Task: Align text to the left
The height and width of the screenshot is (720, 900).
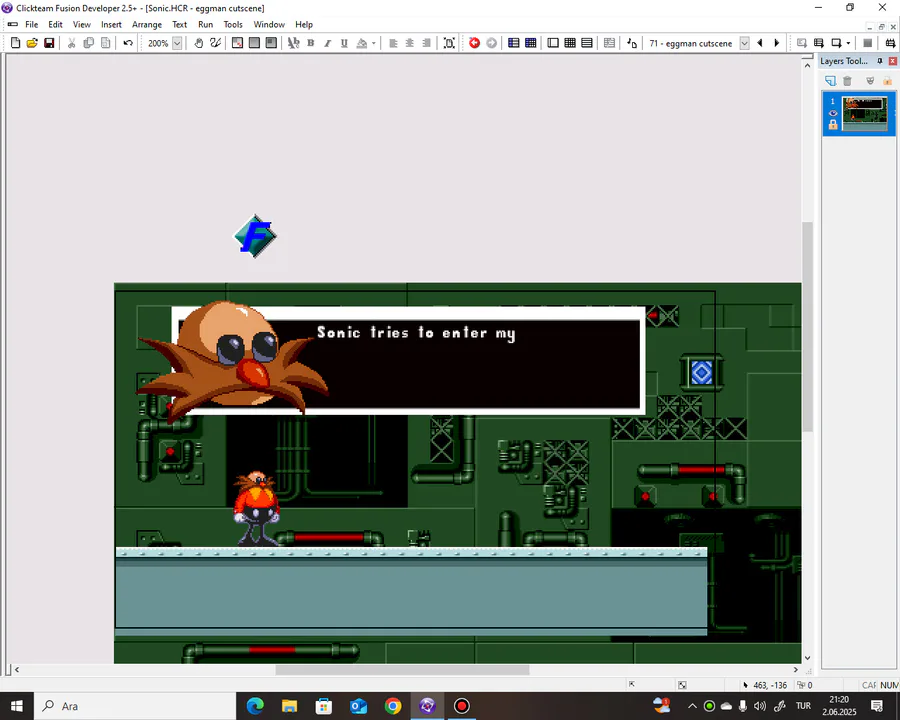Action: (393, 43)
